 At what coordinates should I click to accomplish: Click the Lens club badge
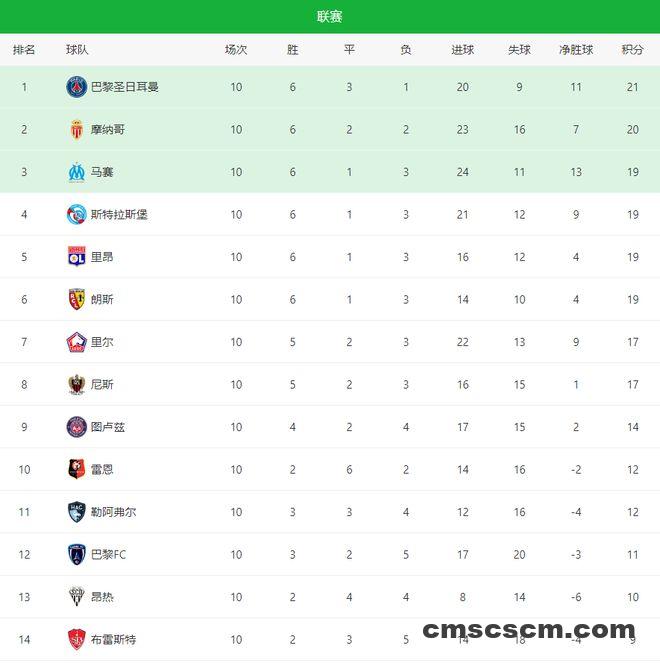coord(77,299)
